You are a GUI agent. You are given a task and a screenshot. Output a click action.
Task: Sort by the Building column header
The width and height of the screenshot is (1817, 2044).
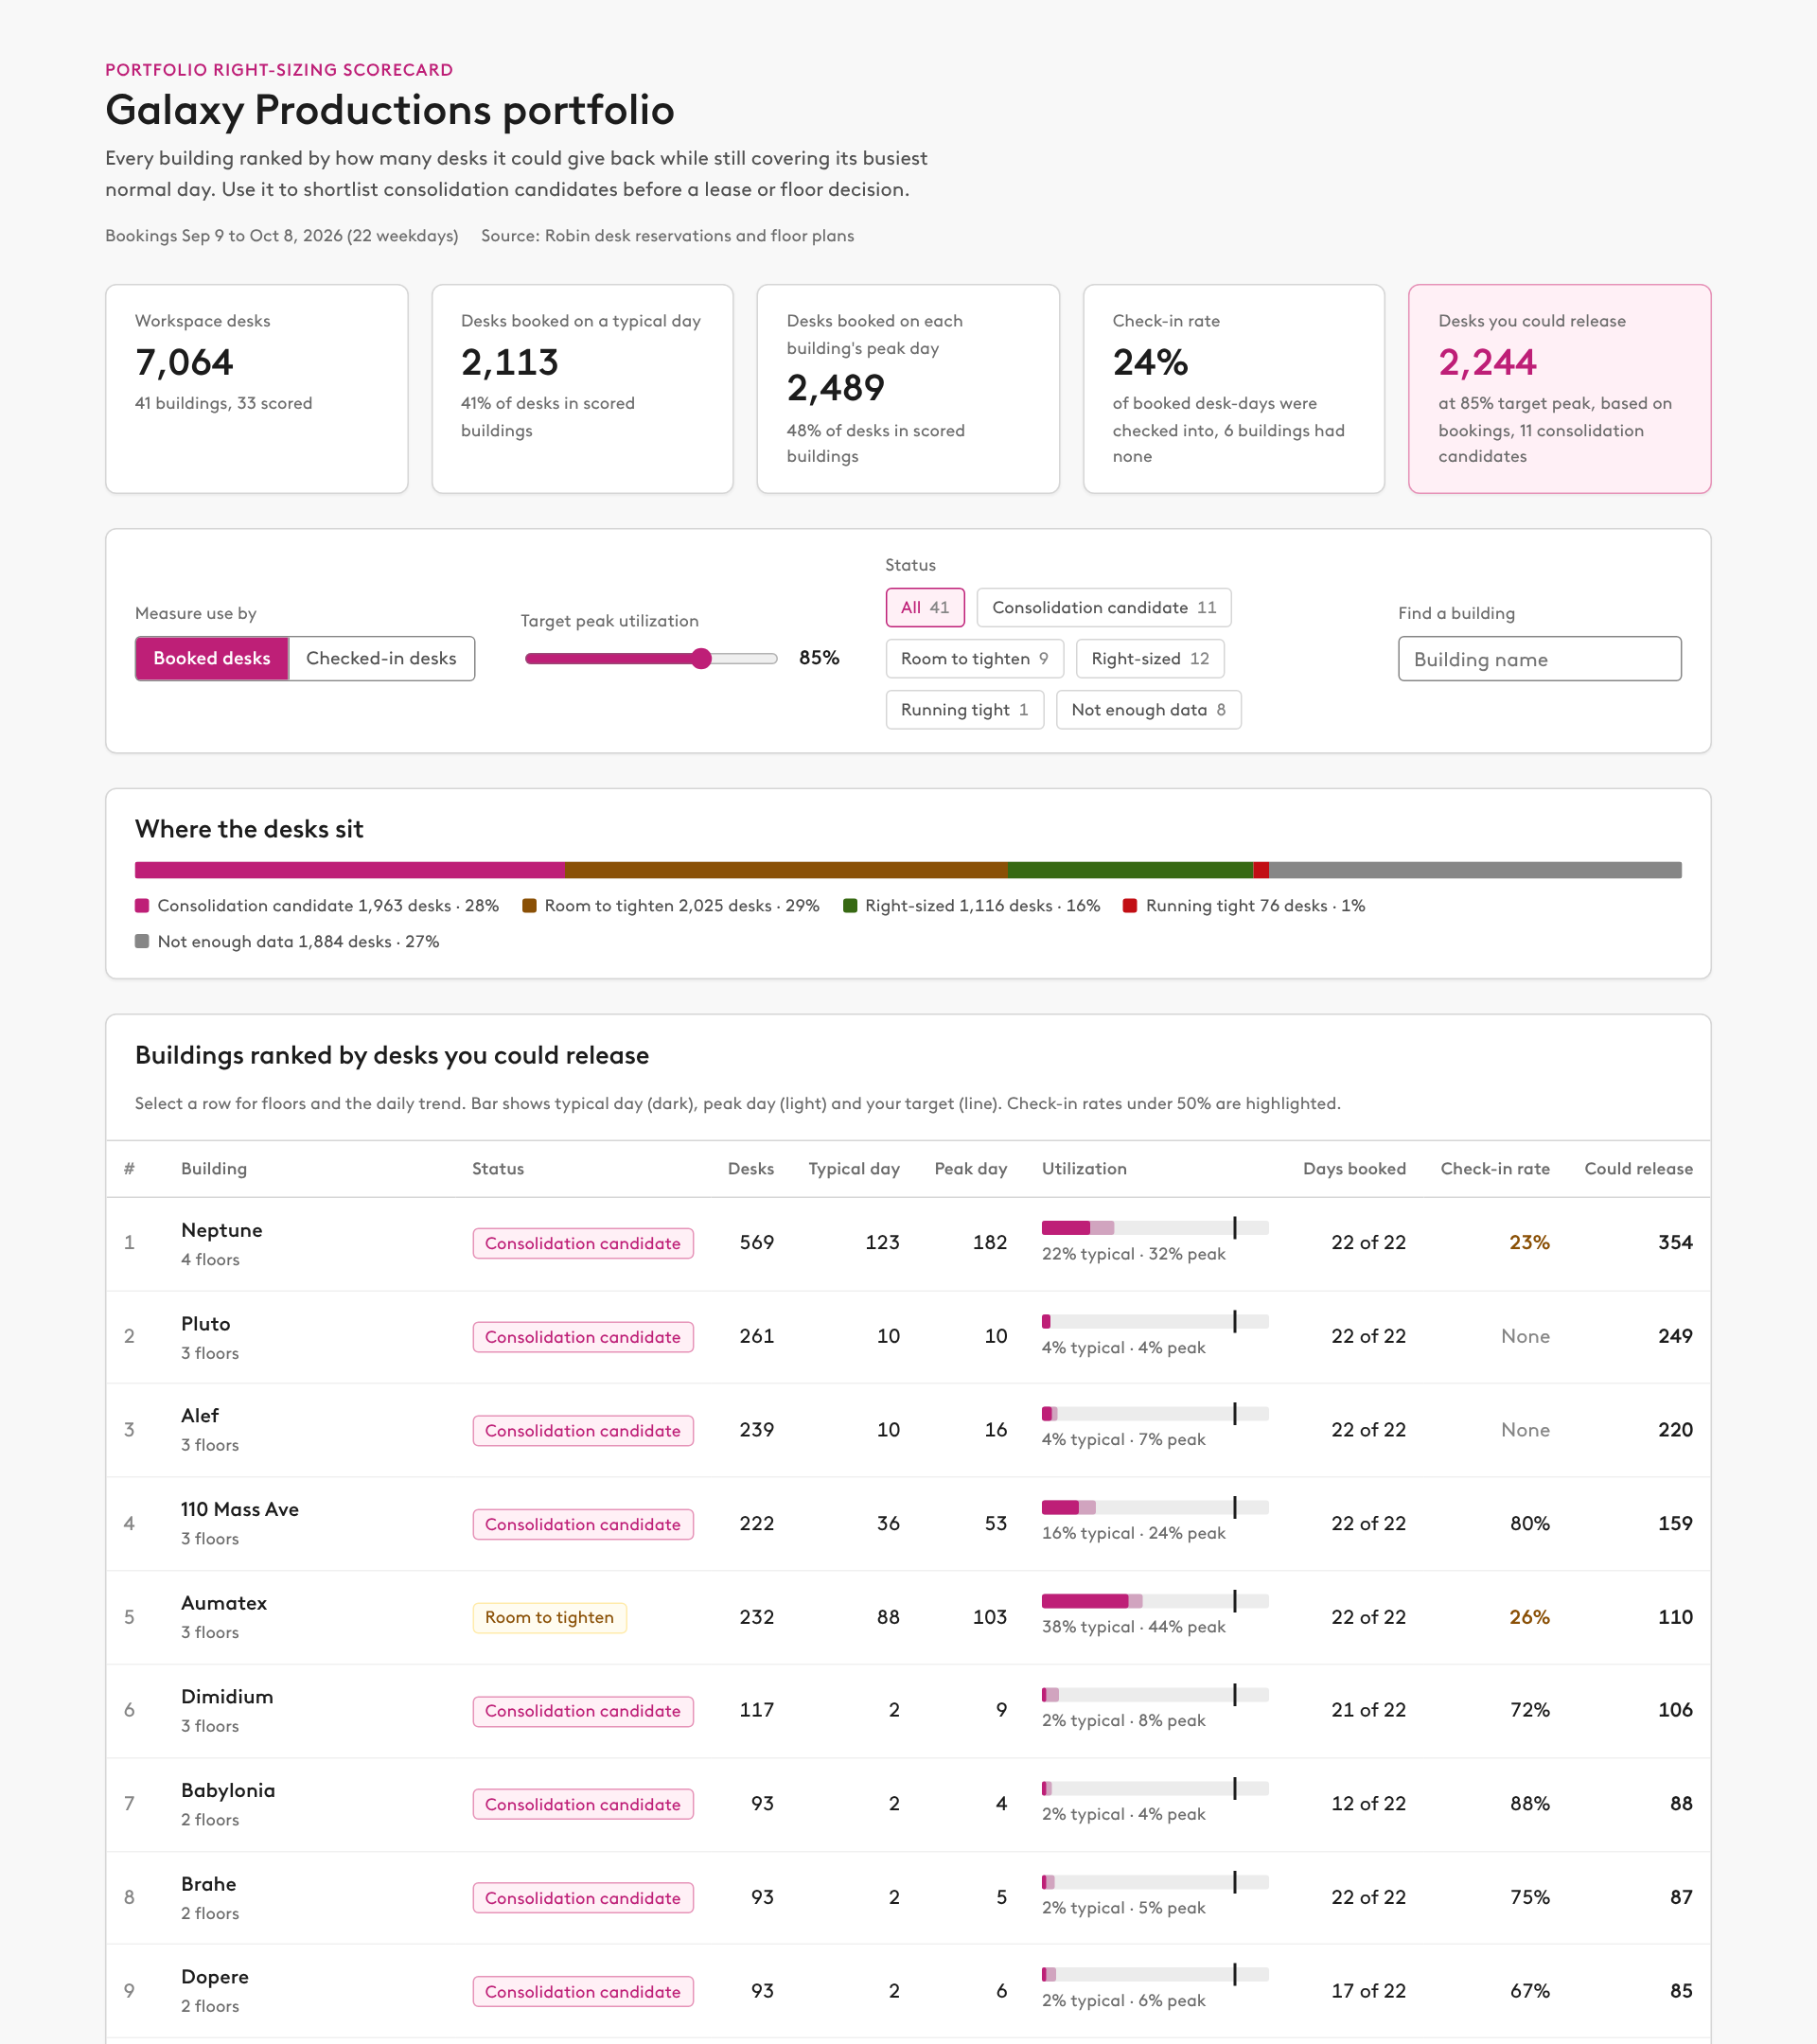pos(213,1168)
